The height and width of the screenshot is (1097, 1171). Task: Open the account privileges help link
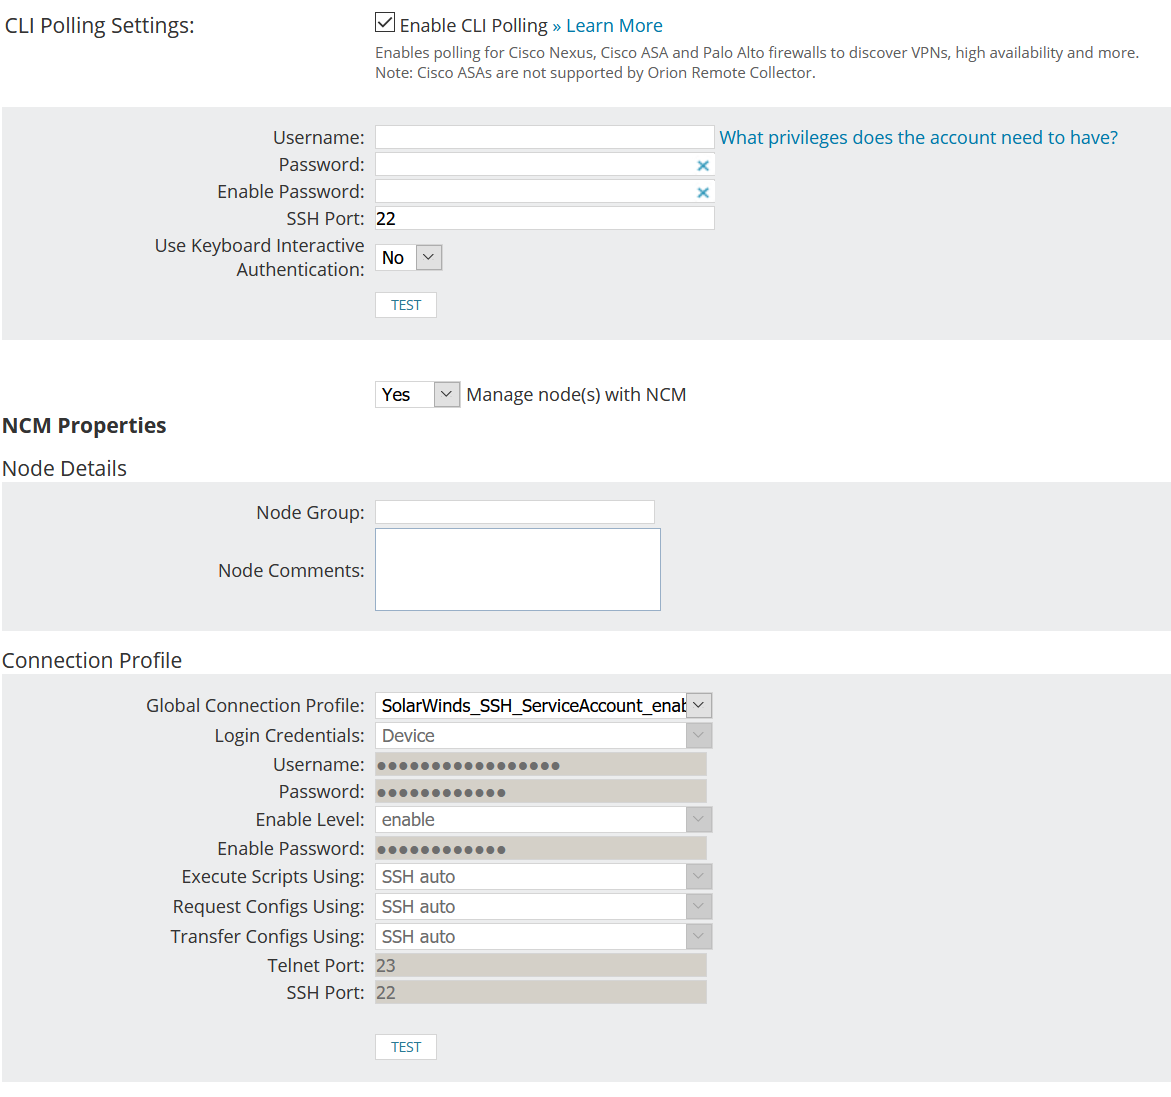click(x=918, y=138)
